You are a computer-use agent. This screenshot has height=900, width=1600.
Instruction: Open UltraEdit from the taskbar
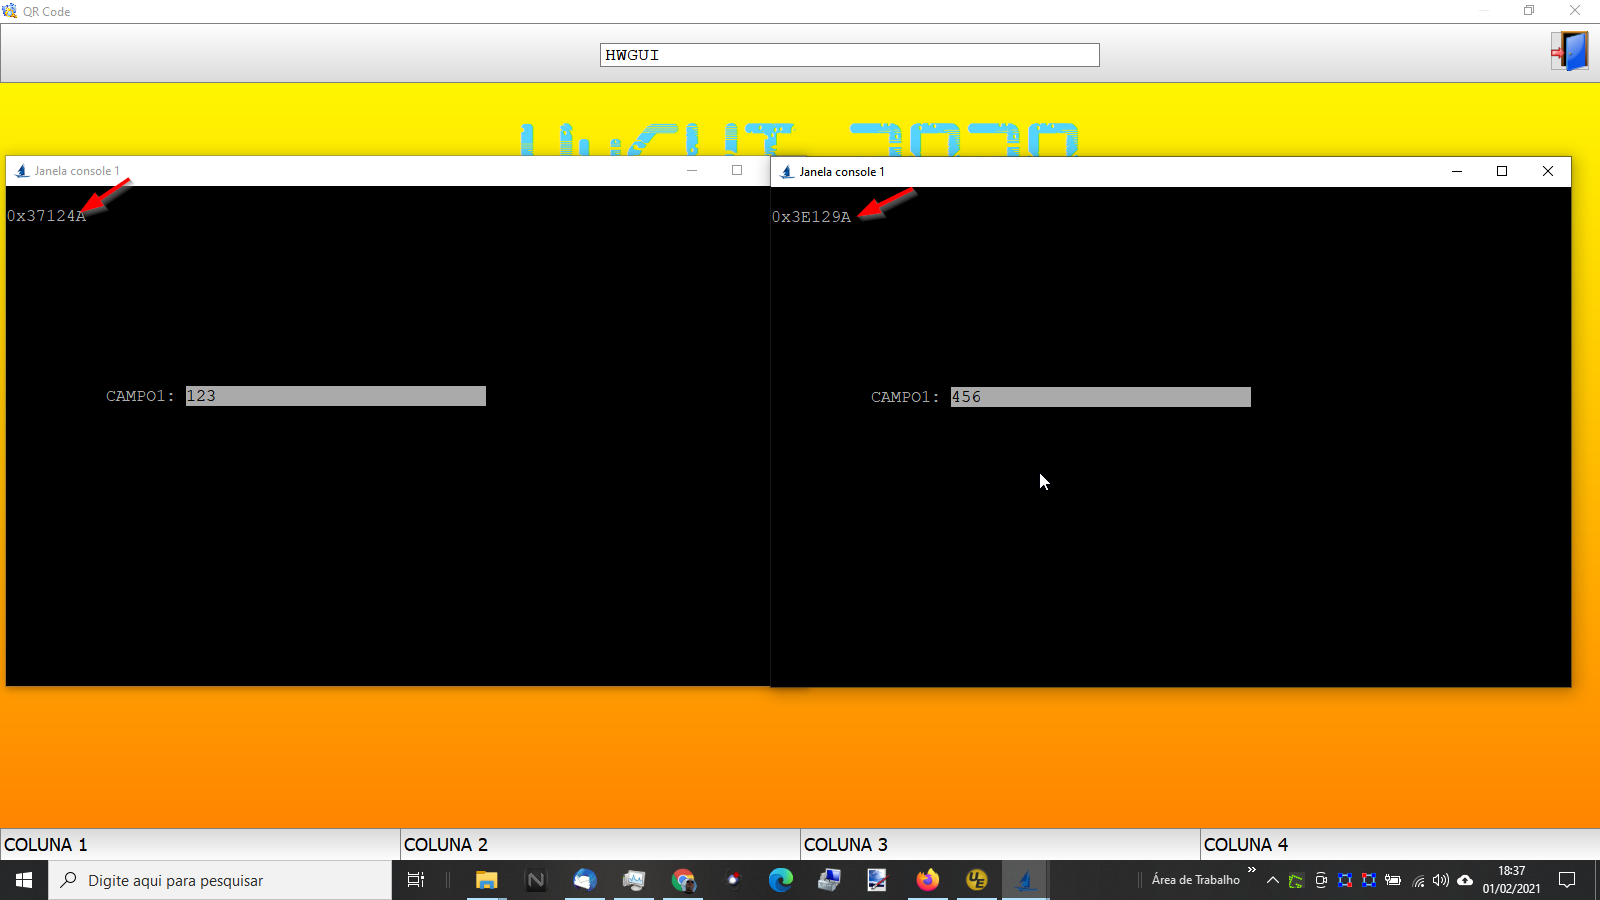[x=977, y=880]
